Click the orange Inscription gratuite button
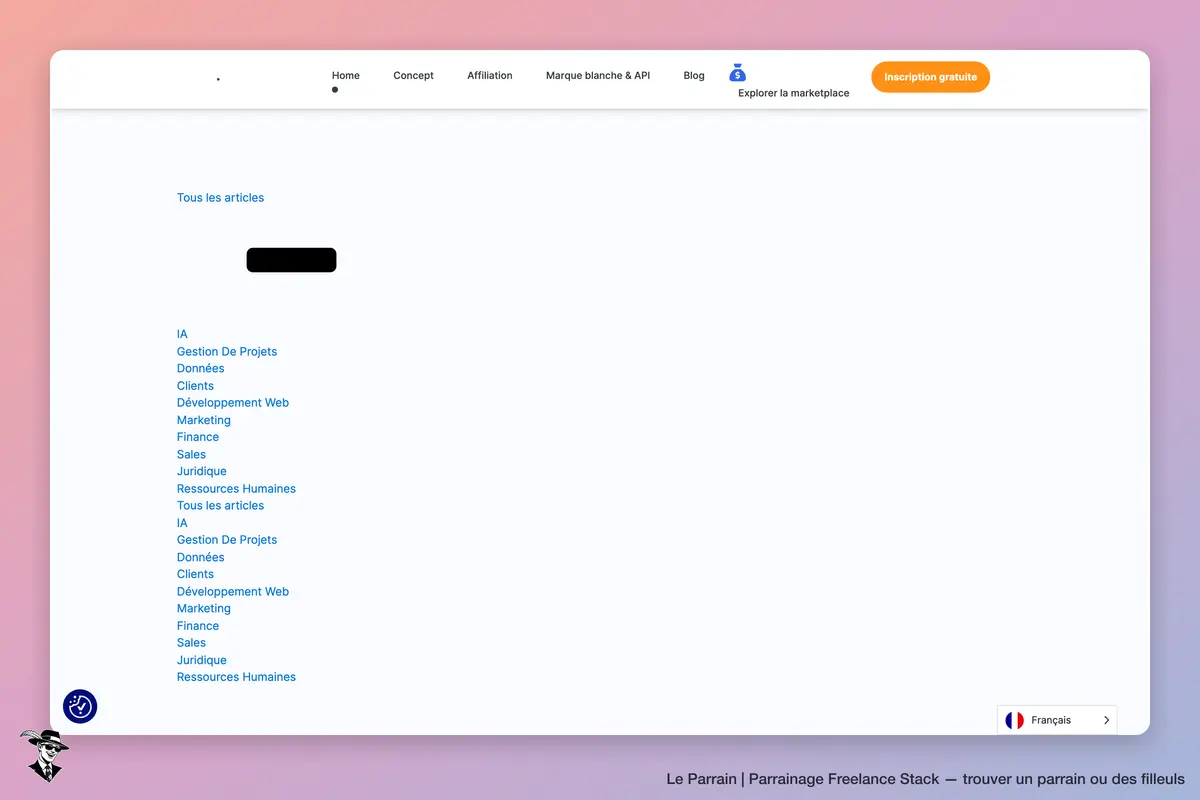The width and height of the screenshot is (1200, 800). pyautogui.click(x=930, y=77)
